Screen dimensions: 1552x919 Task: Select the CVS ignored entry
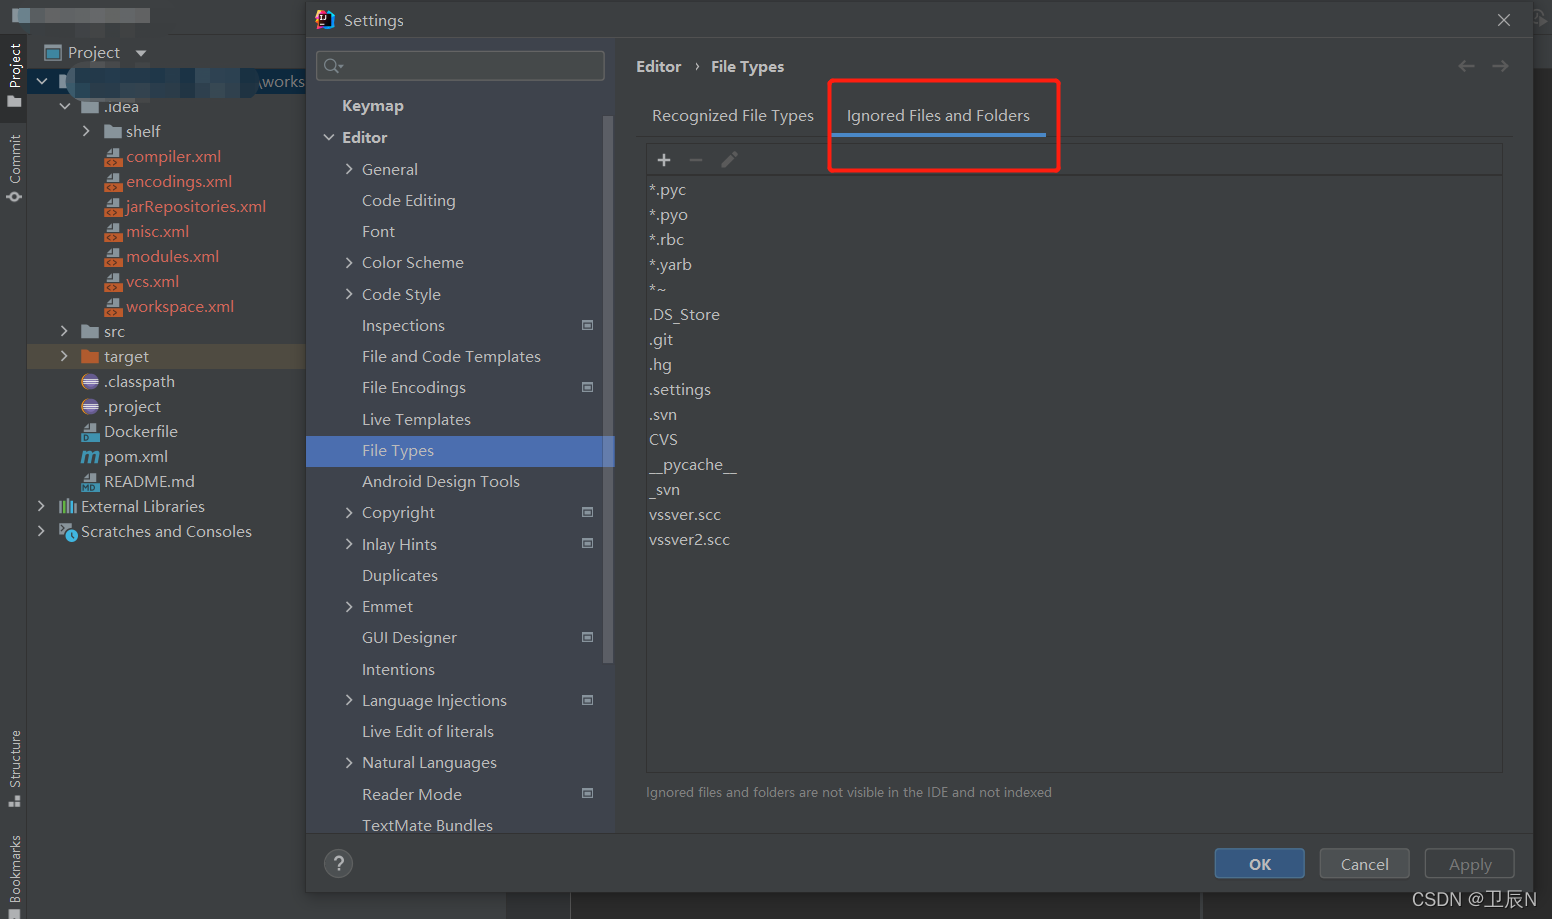(663, 440)
